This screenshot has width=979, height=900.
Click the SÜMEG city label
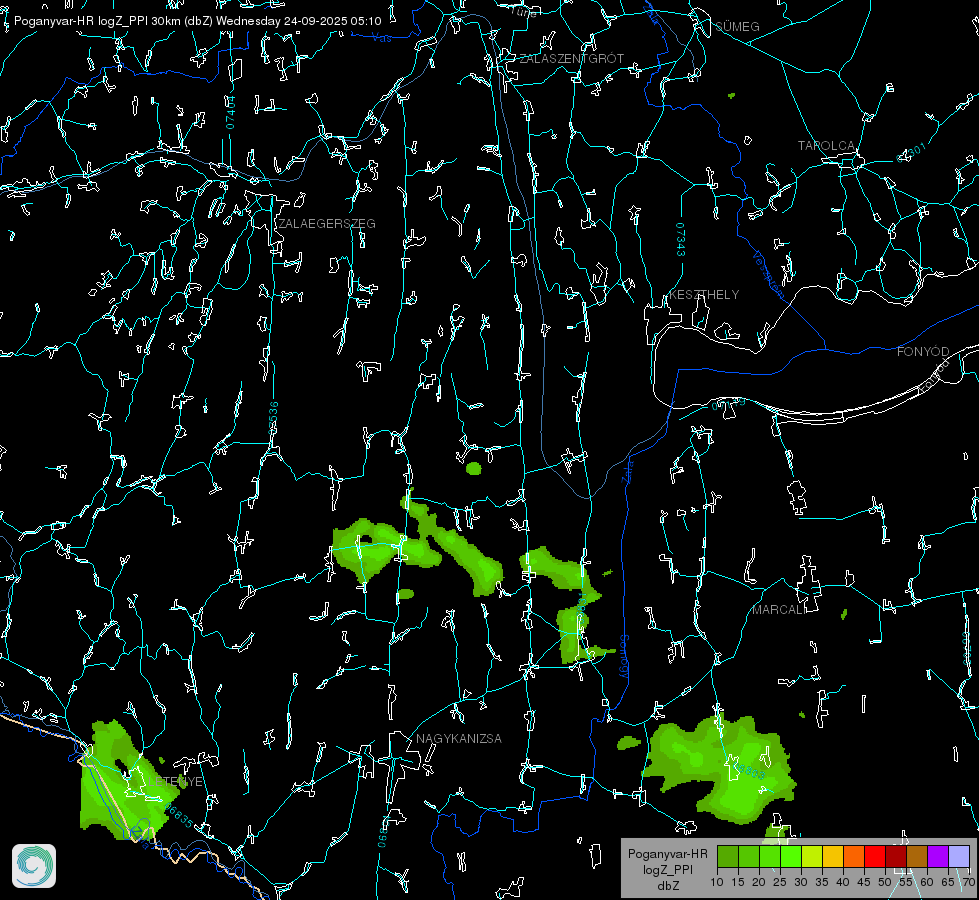(x=737, y=26)
